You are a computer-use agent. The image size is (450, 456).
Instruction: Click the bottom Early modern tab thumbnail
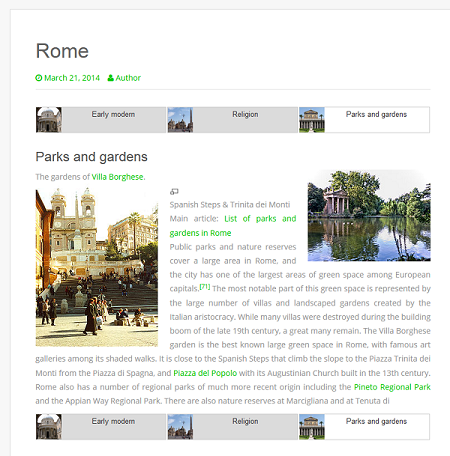click(49, 427)
